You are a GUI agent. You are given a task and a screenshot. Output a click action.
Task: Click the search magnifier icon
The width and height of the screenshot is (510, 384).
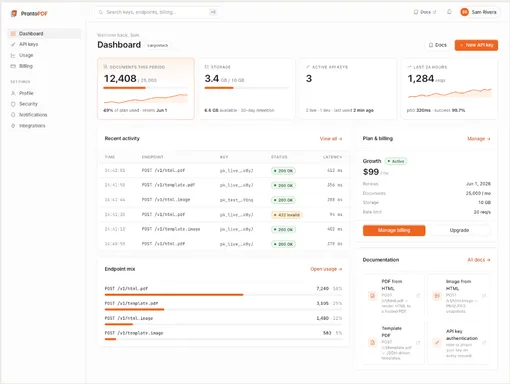point(101,12)
